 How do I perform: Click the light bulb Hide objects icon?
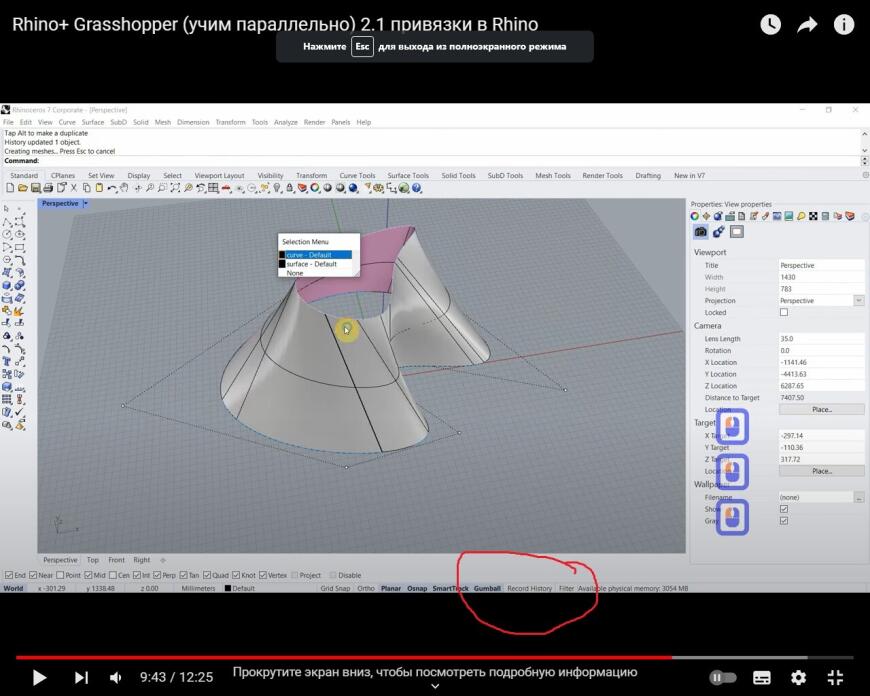tap(276, 188)
